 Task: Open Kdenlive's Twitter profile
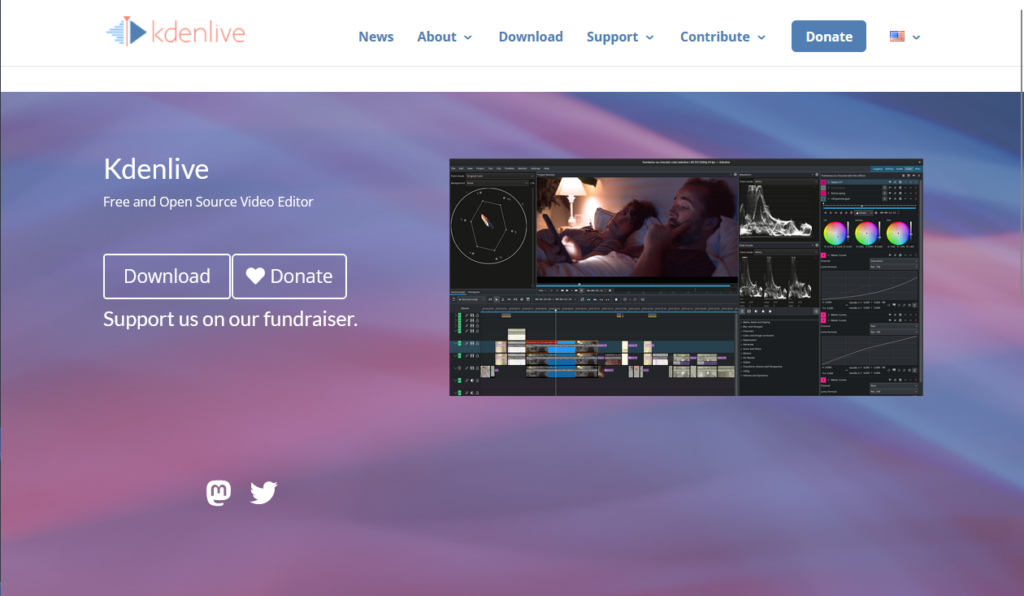pyautogui.click(x=264, y=493)
